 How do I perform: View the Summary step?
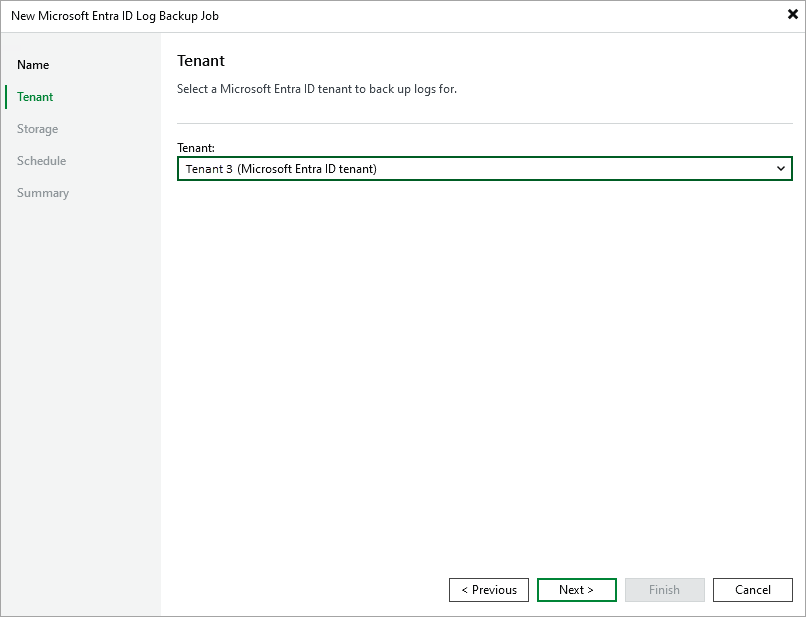(43, 192)
